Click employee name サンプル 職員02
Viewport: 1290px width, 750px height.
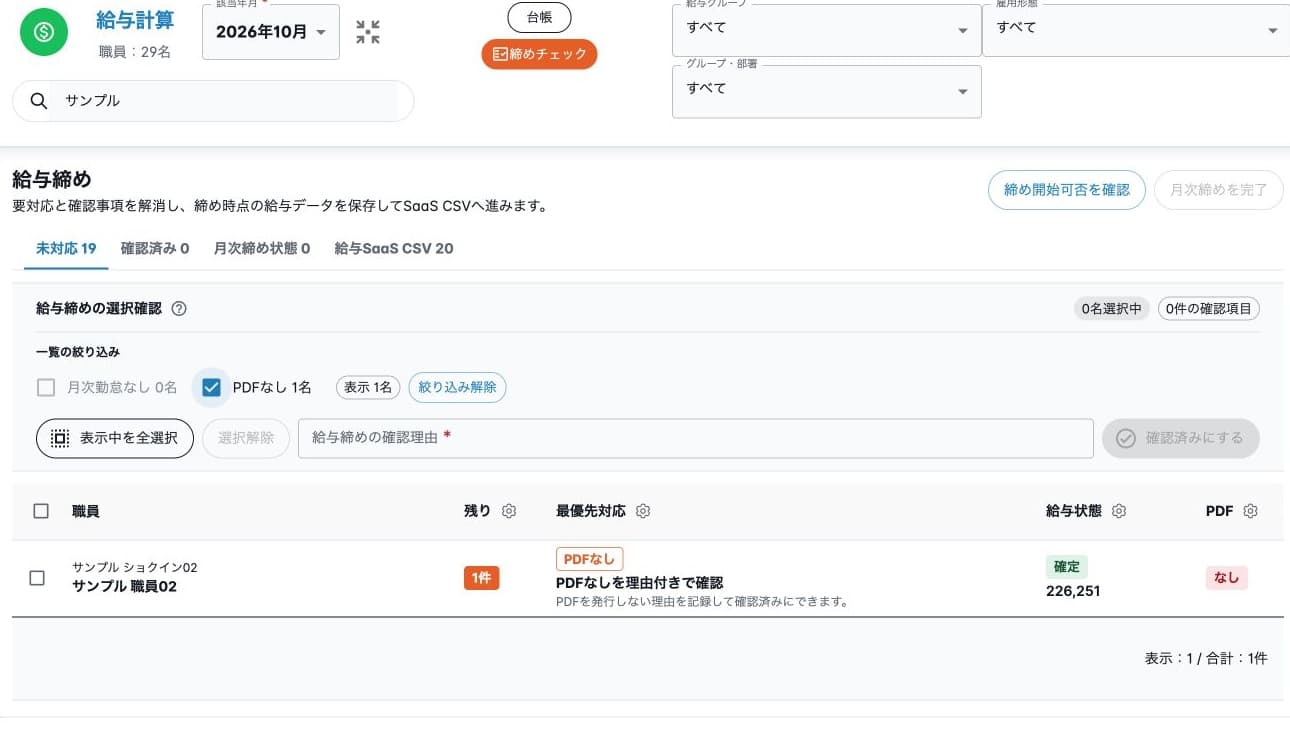tap(124, 587)
